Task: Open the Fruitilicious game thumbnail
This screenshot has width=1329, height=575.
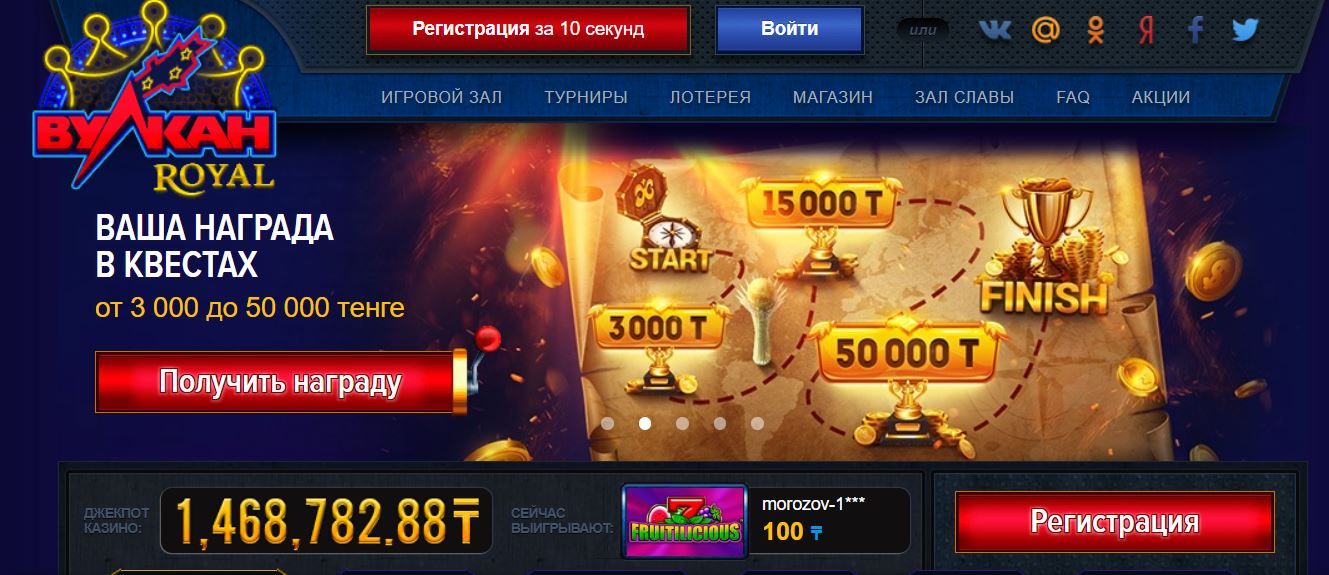Action: click(x=685, y=520)
